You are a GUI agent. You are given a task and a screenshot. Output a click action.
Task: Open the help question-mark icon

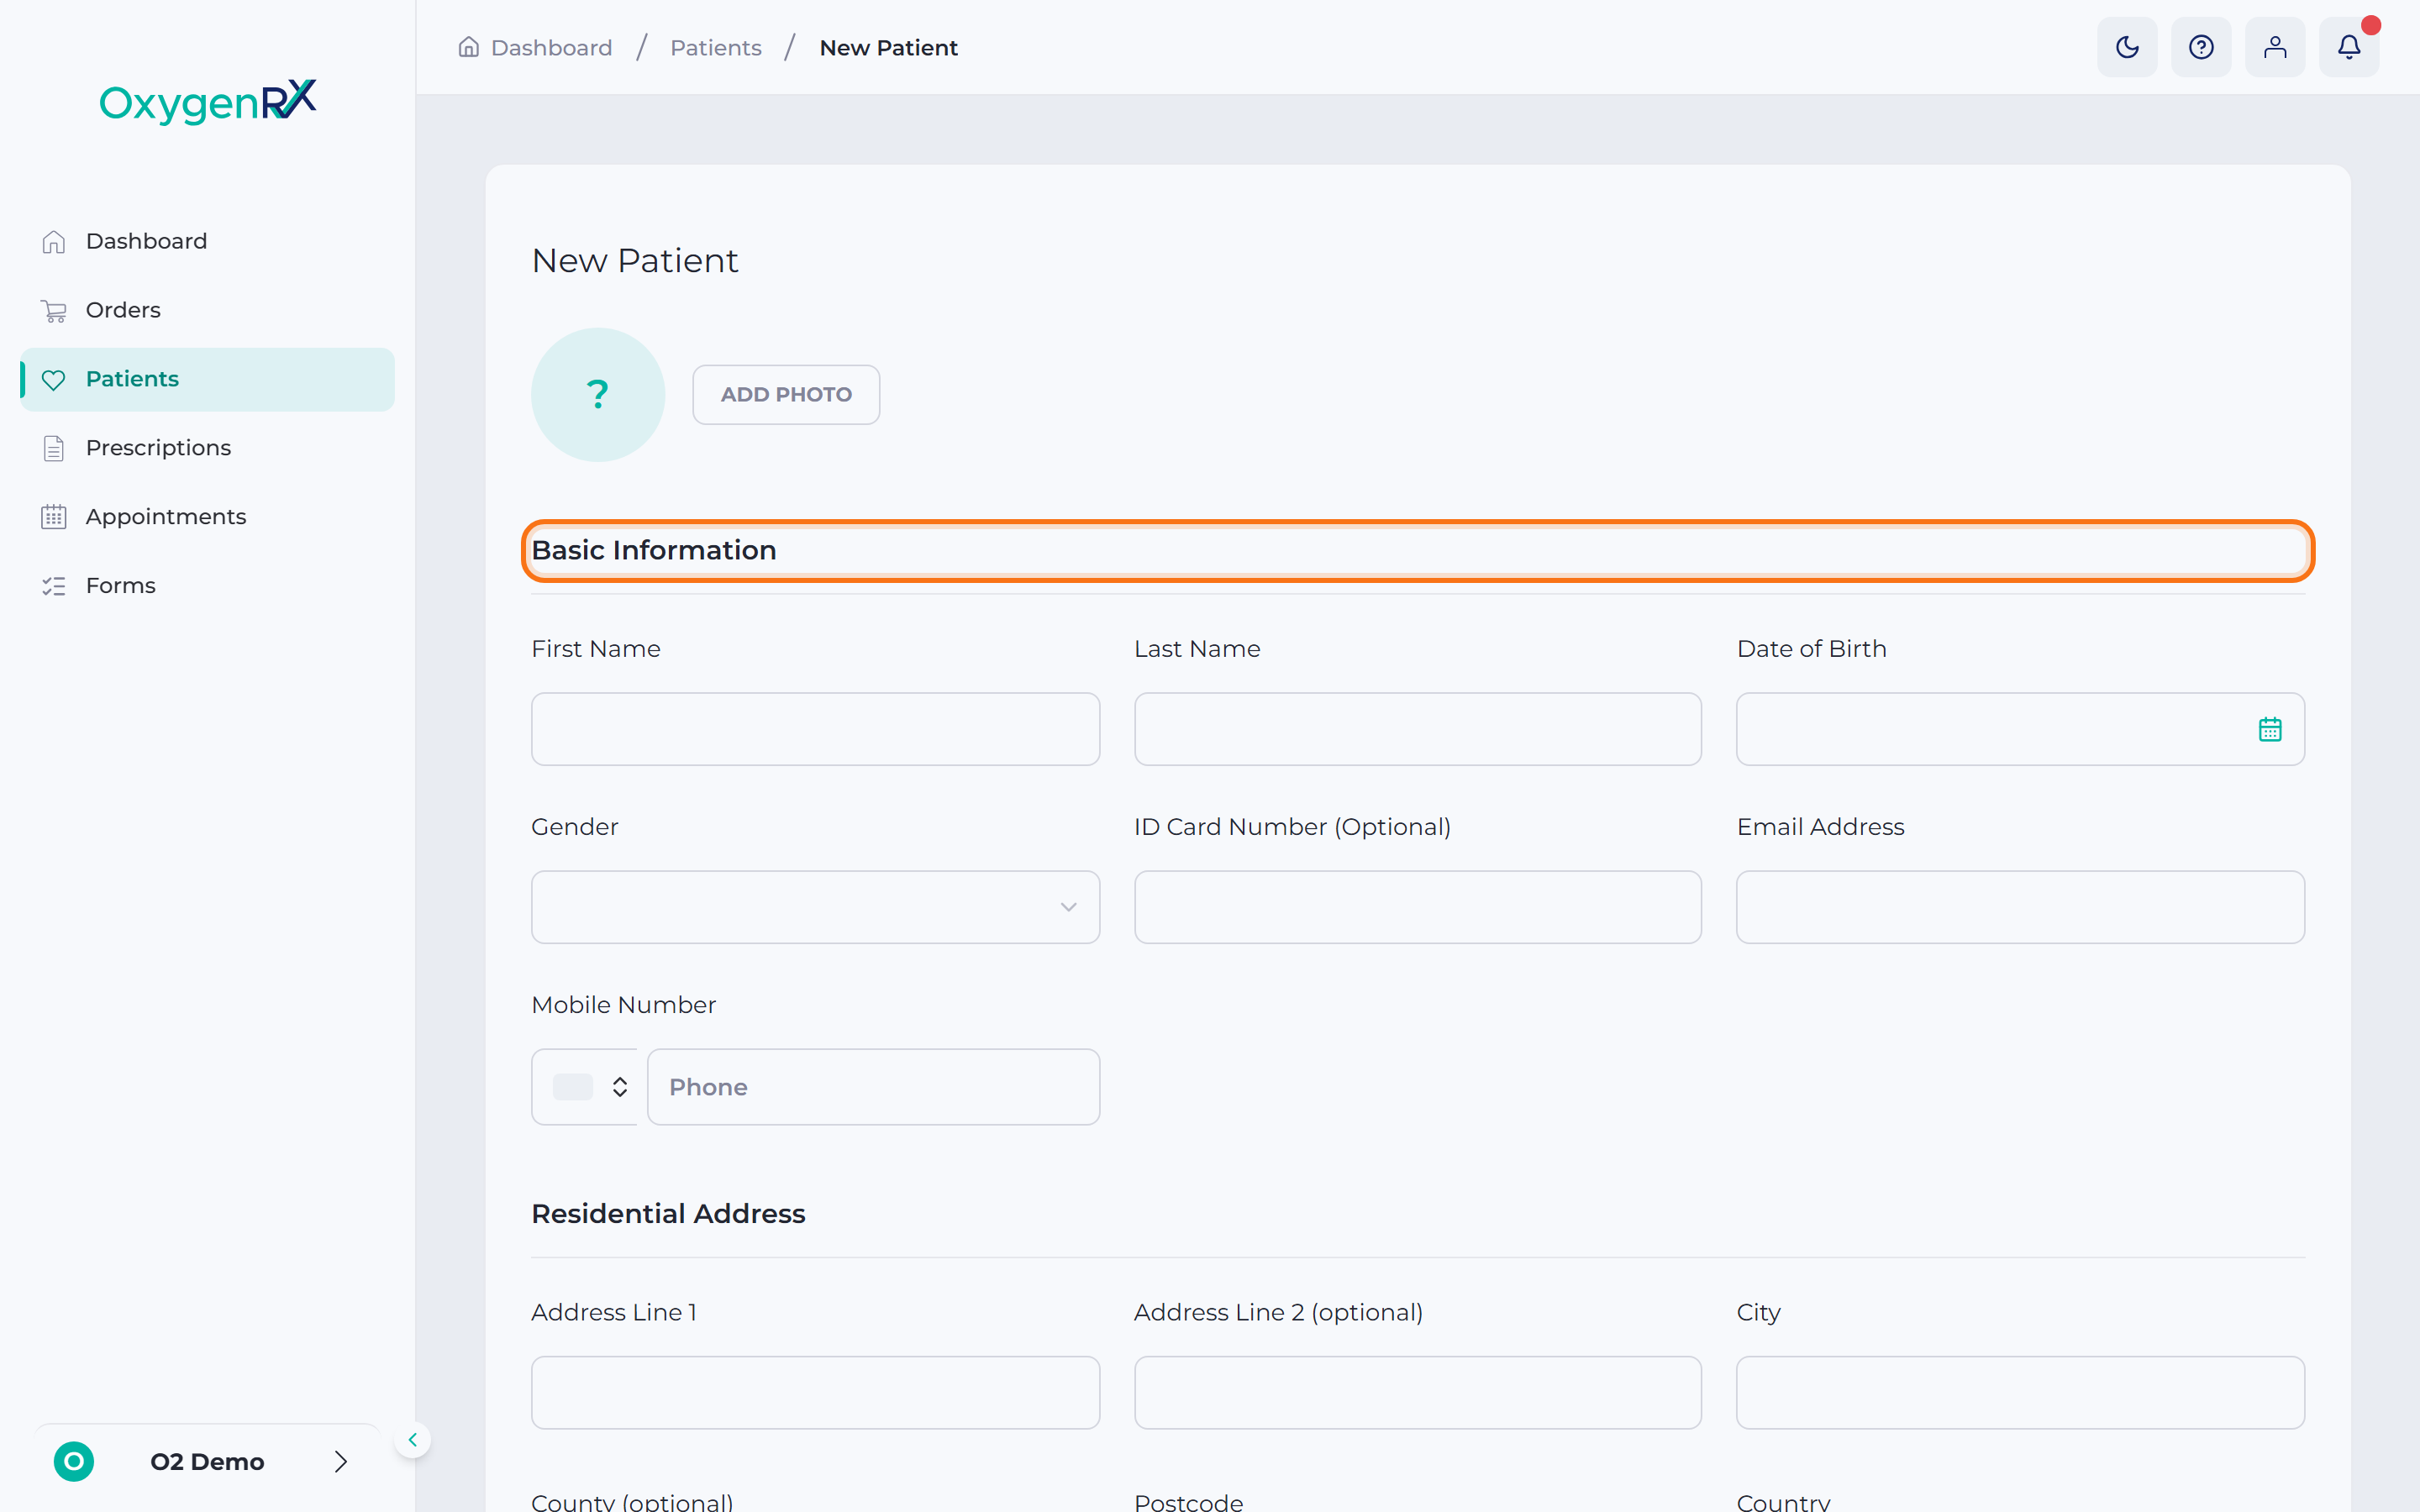point(2201,47)
